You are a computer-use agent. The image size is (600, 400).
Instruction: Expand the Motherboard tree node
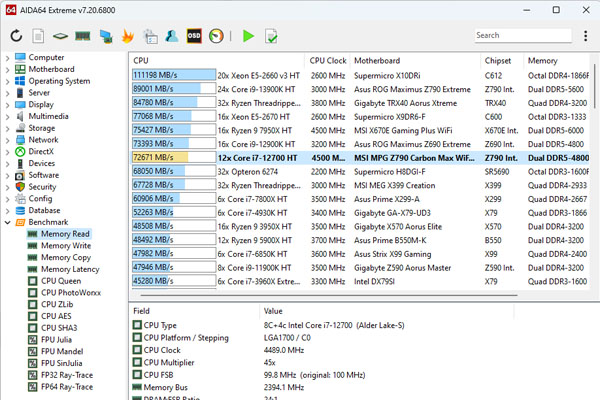click(x=8, y=70)
